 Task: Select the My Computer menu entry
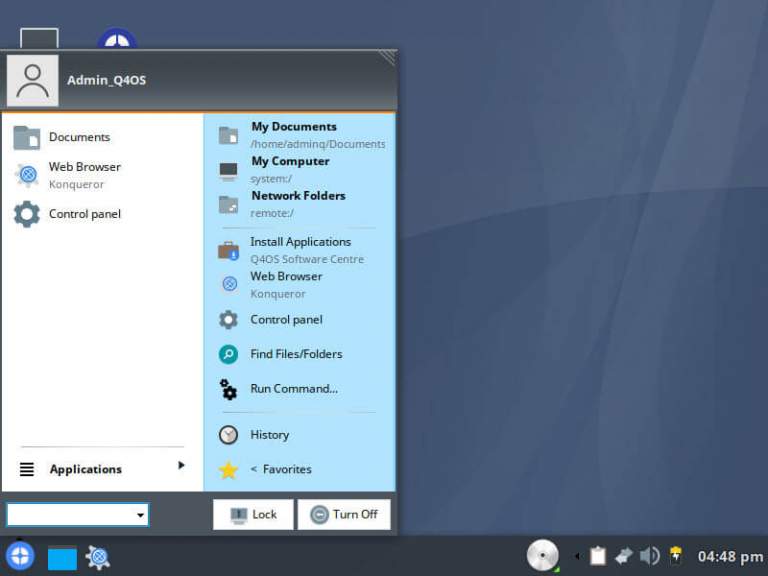pos(299,170)
